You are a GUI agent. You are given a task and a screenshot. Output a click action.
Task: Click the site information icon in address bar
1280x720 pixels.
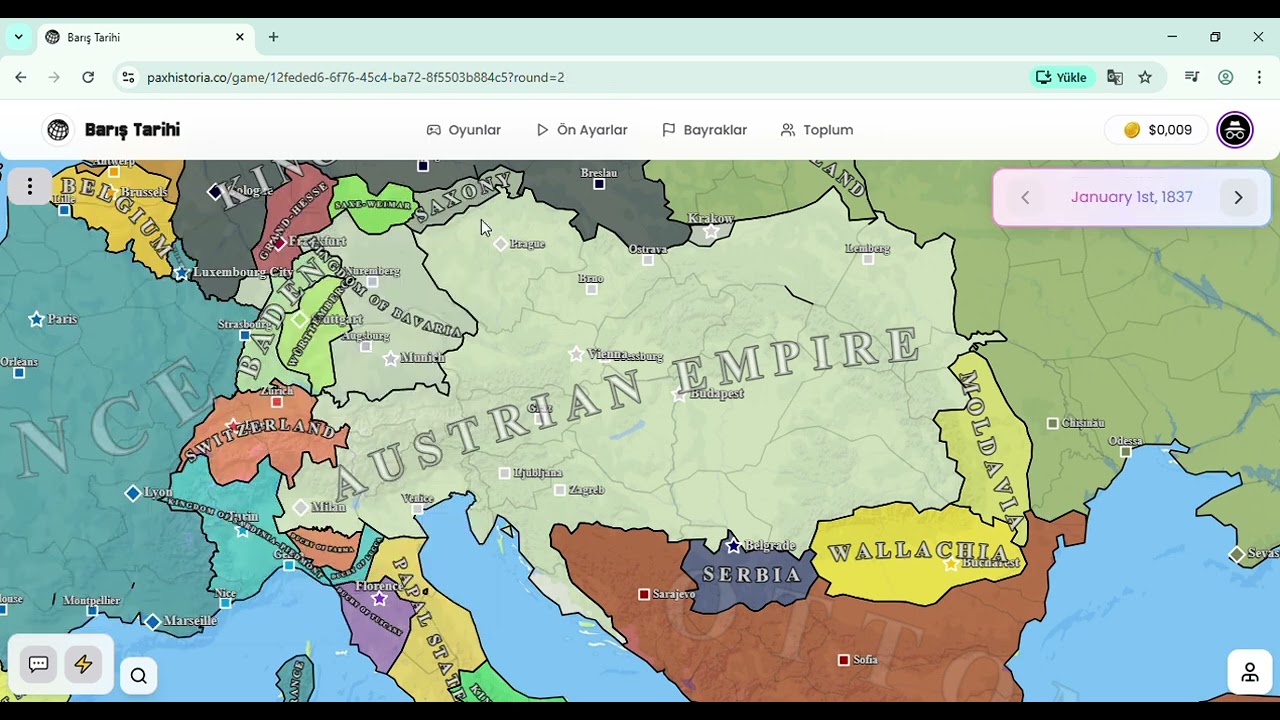127,77
